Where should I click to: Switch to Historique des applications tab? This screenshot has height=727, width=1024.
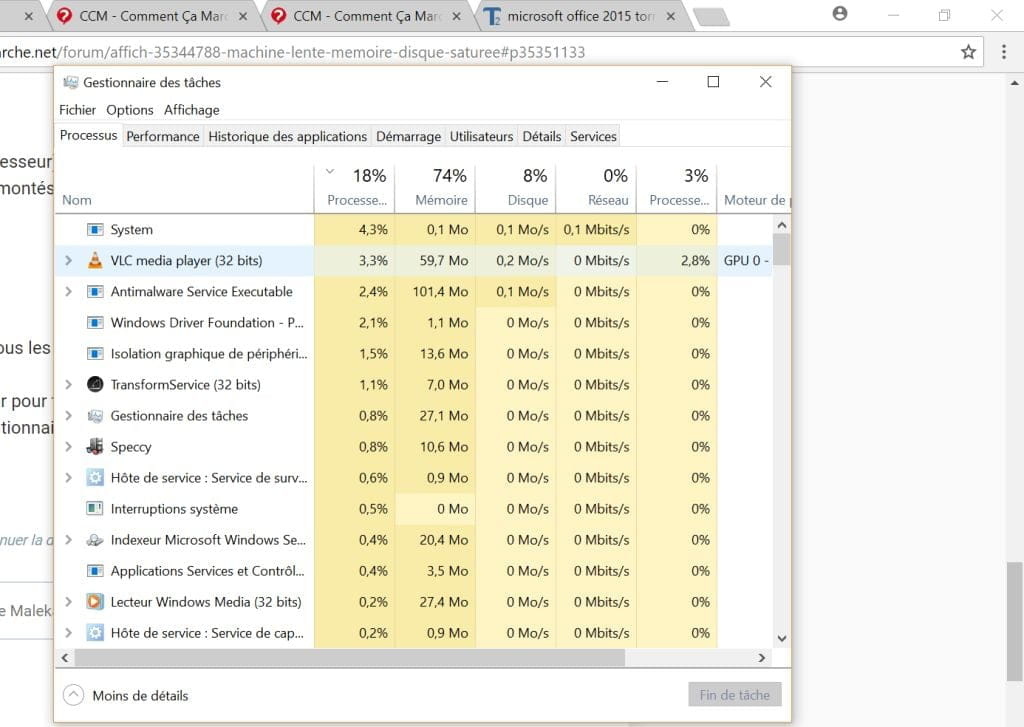[287, 137]
